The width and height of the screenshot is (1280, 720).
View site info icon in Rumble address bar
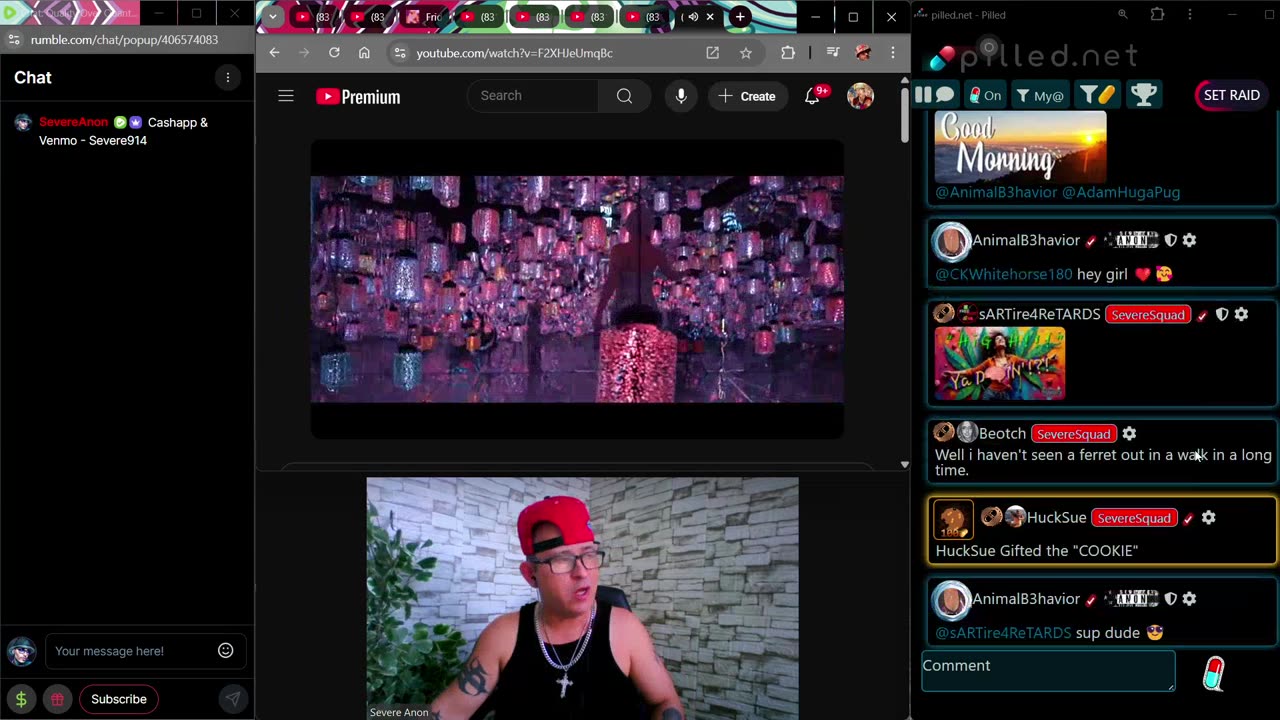click(x=13, y=39)
